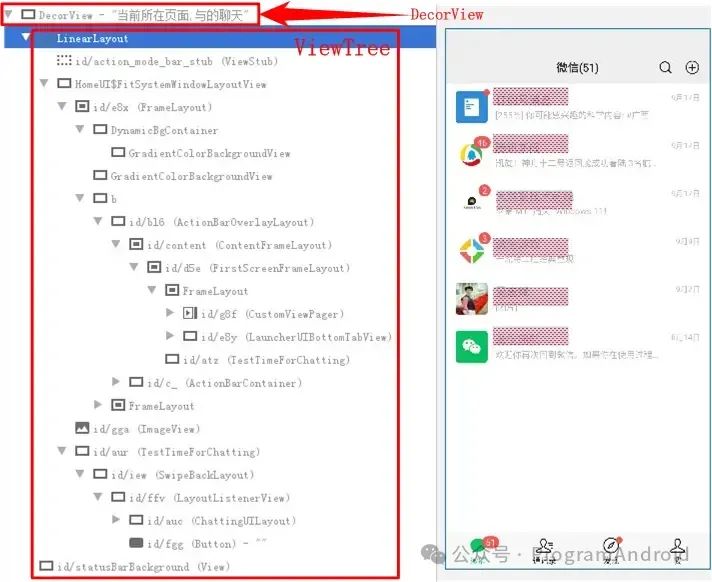Collapse the id/aur TestTimeForChatting arrow
712x582 pixels.
coord(62,451)
